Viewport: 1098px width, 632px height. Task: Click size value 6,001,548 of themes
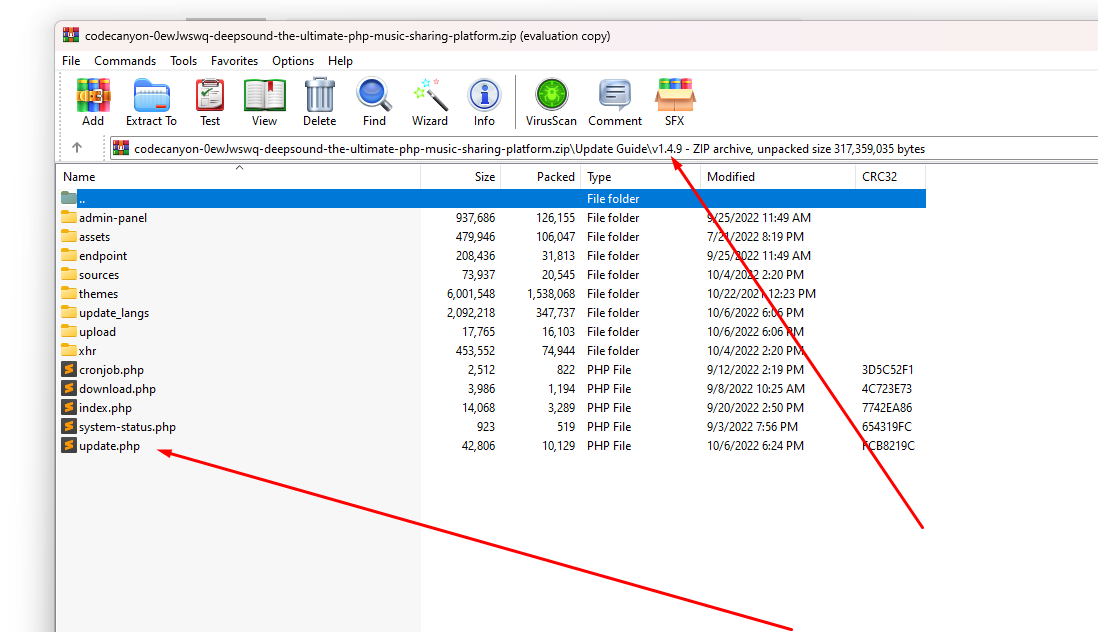[471, 294]
